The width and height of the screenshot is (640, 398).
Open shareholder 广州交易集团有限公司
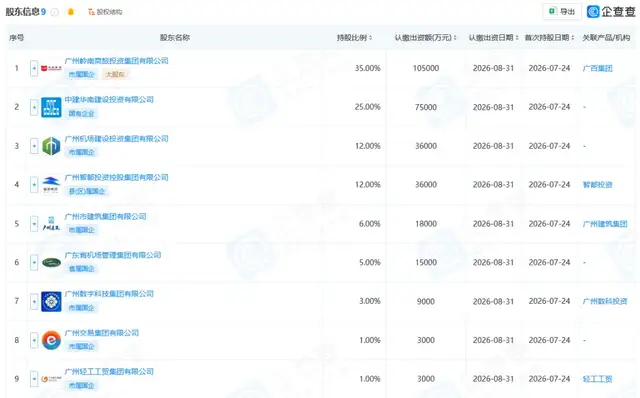[102, 333]
